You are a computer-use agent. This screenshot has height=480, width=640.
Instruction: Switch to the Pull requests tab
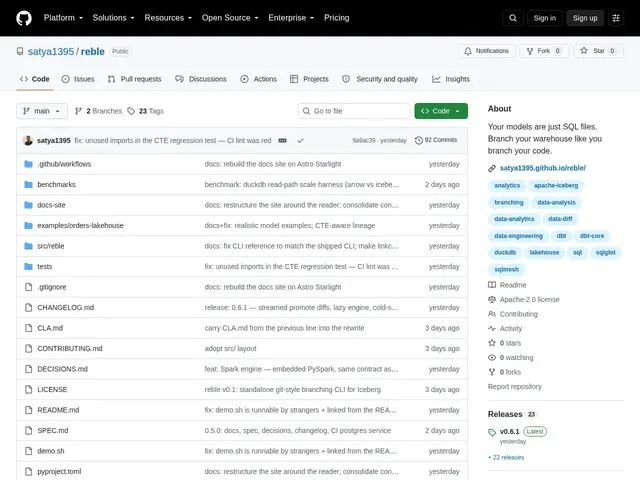(134, 79)
